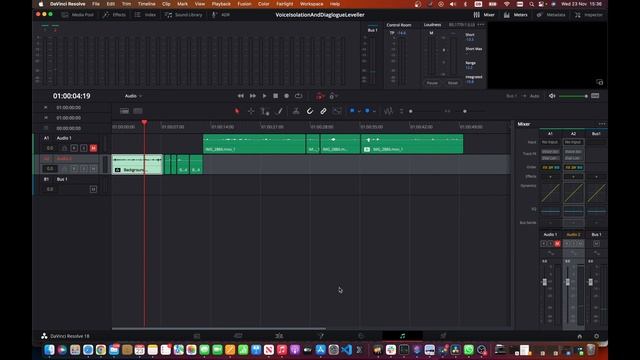Viewport: 640px width, 360px height.
Task: Open the Fairlight menu
Action: (284, 4)
